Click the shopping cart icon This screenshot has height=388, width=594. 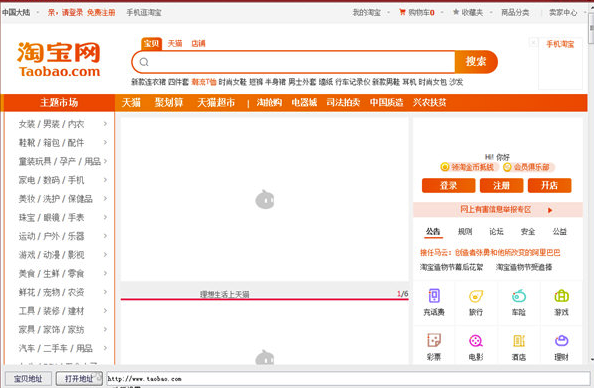402,13
